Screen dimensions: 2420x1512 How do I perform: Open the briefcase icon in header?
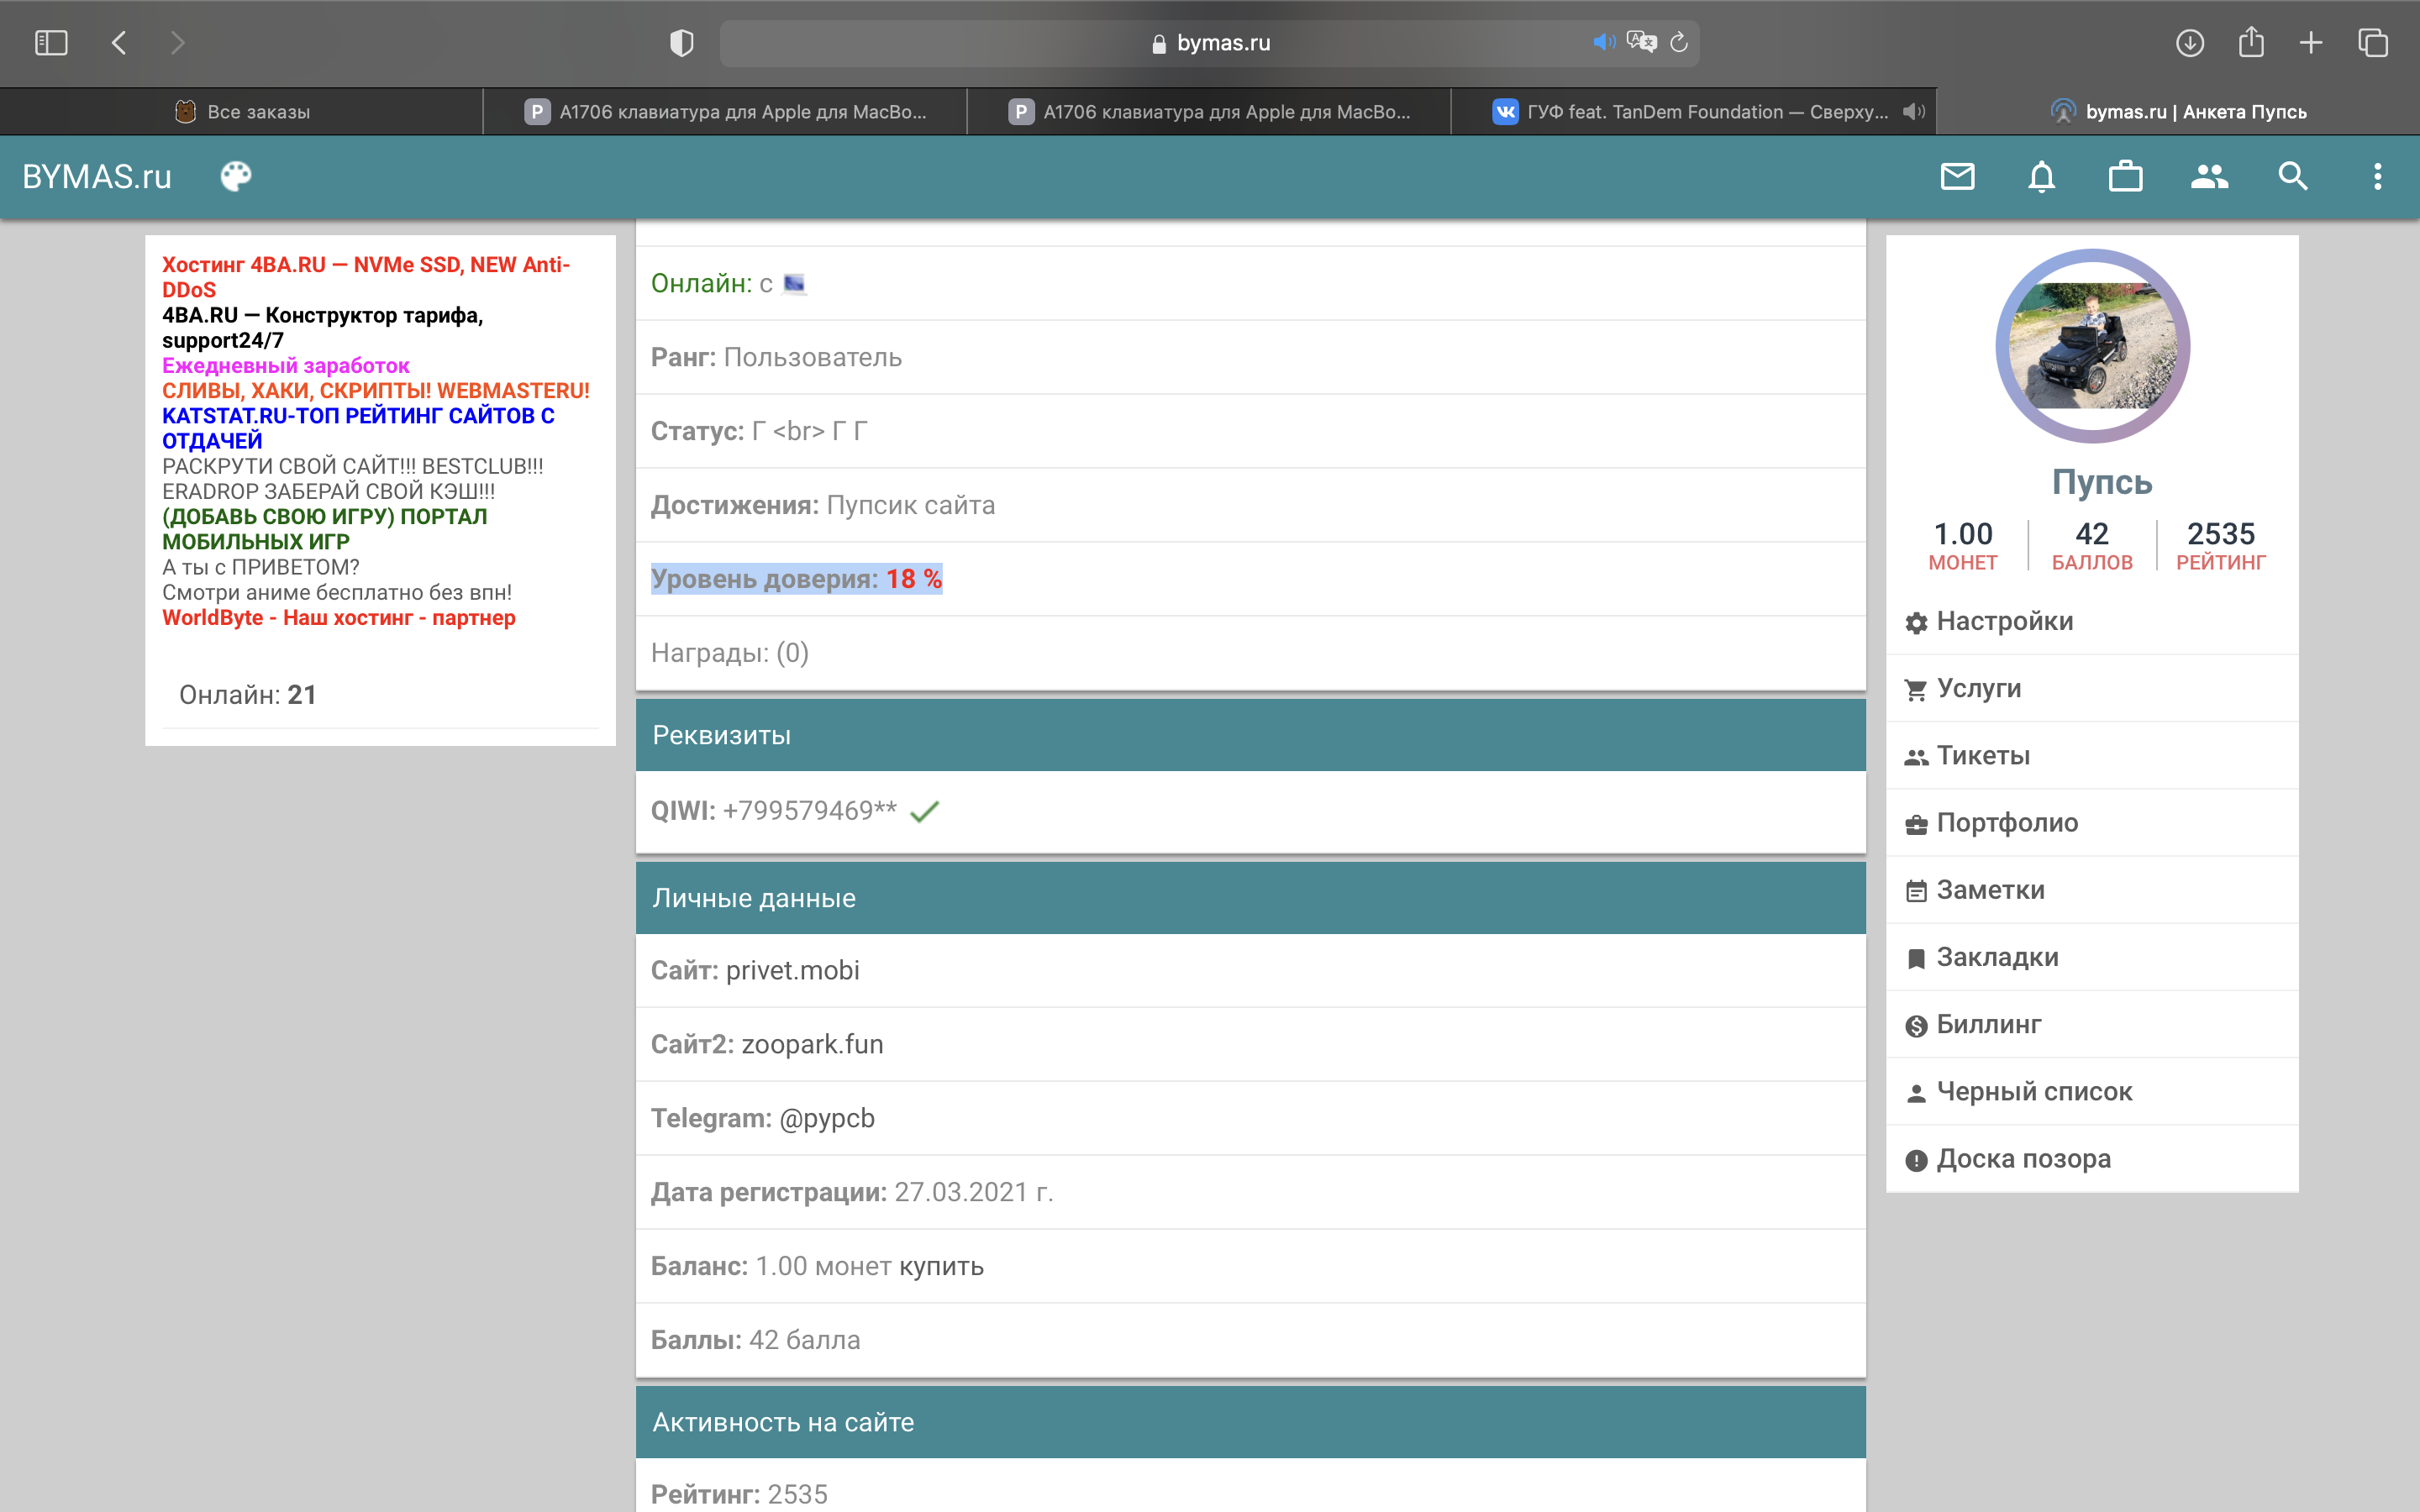[x=2125, y=177]
